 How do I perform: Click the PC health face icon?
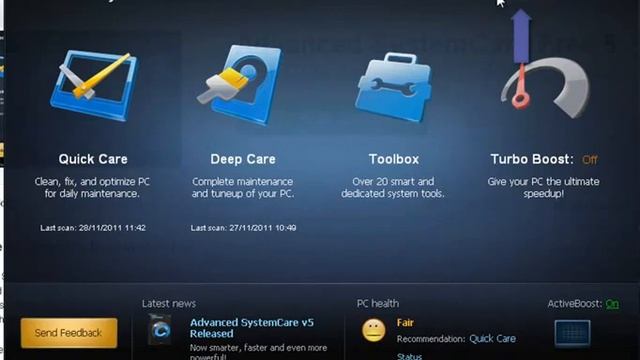pos(373,330)
